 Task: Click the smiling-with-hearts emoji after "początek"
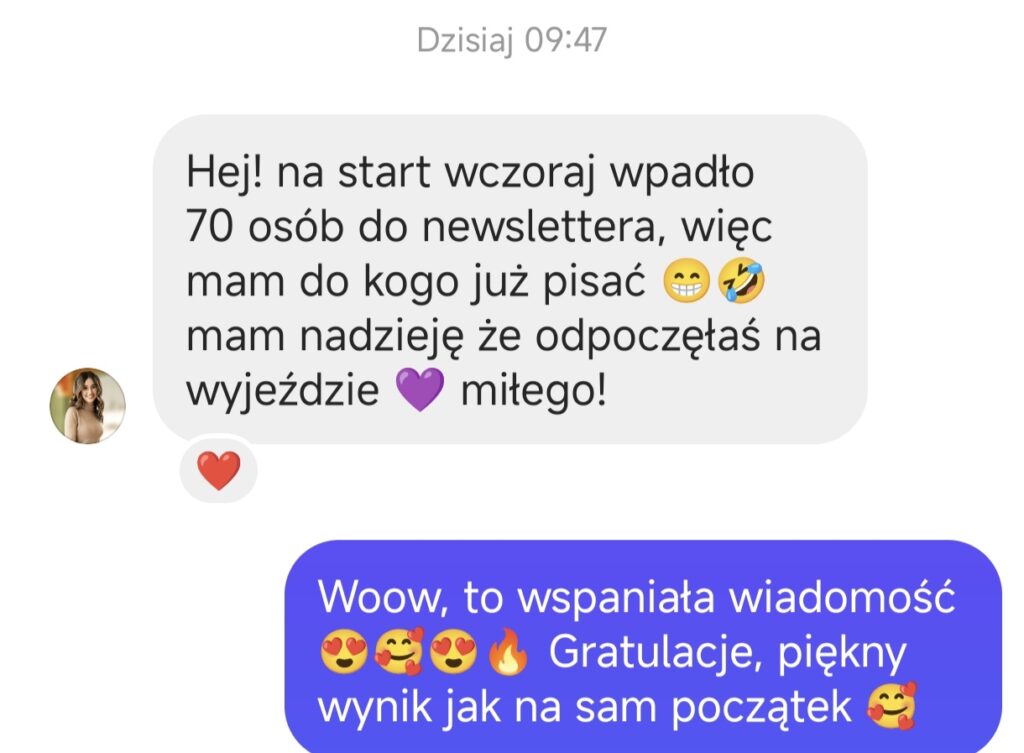tap(891, 706)
